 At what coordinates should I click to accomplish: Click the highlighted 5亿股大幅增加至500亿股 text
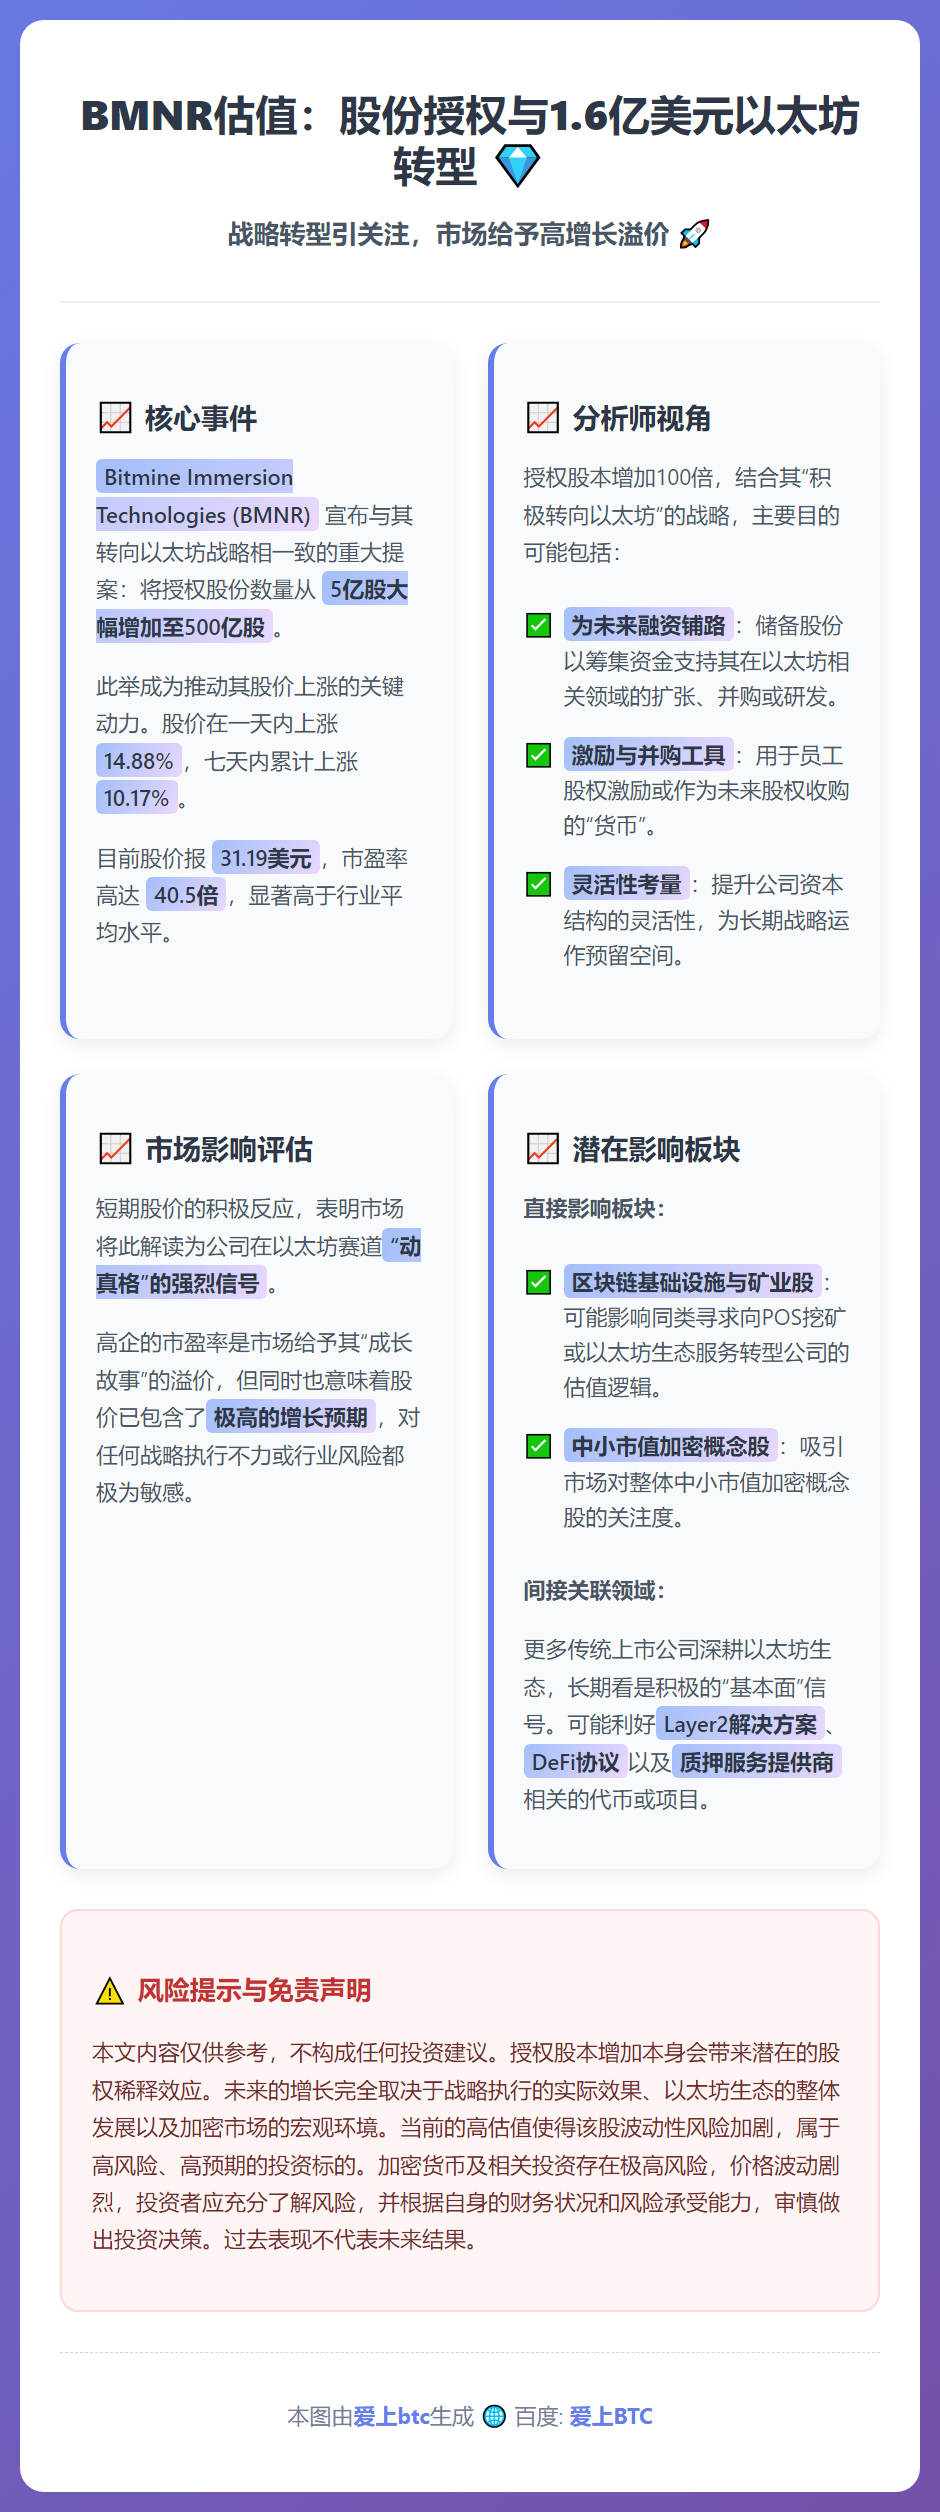click(x=252, y=608)
